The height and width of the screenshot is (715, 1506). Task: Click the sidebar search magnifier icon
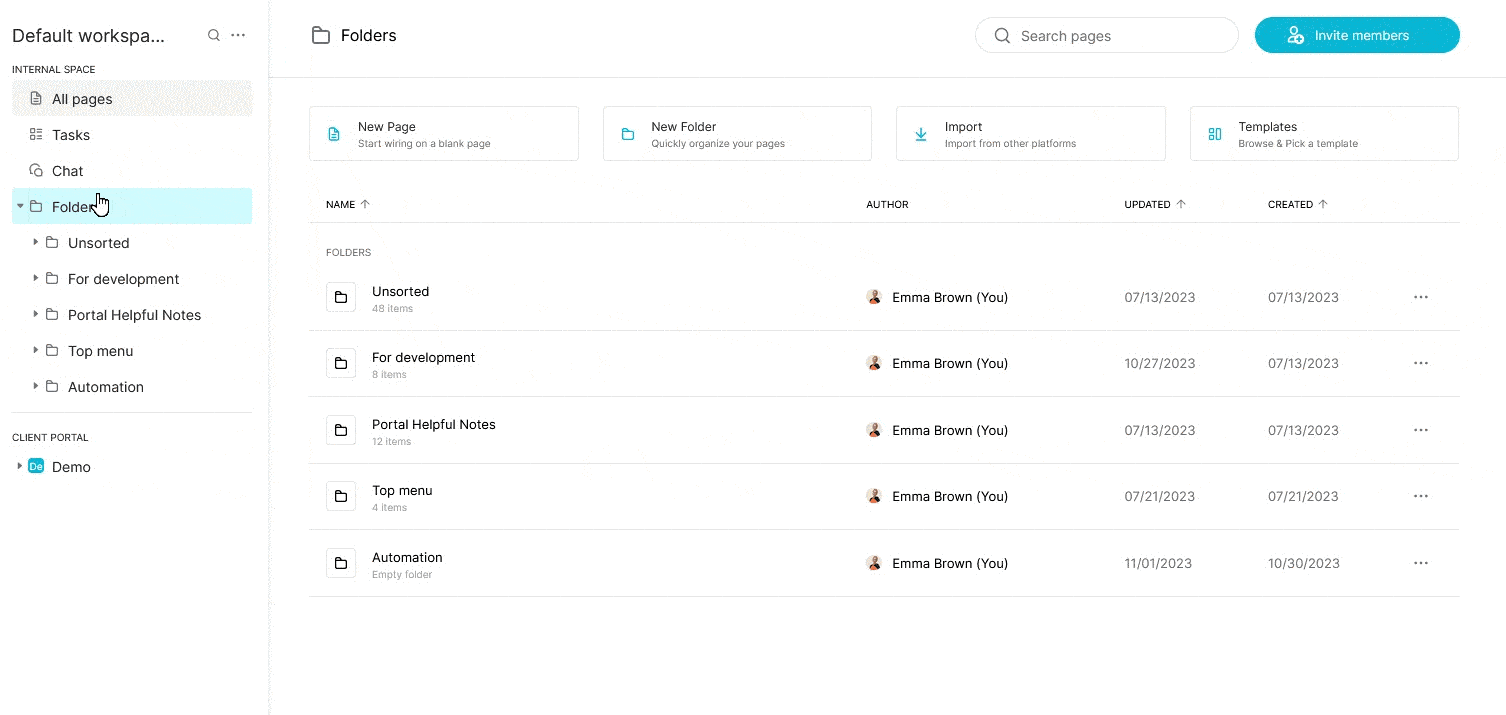click(x=213, y=35)
